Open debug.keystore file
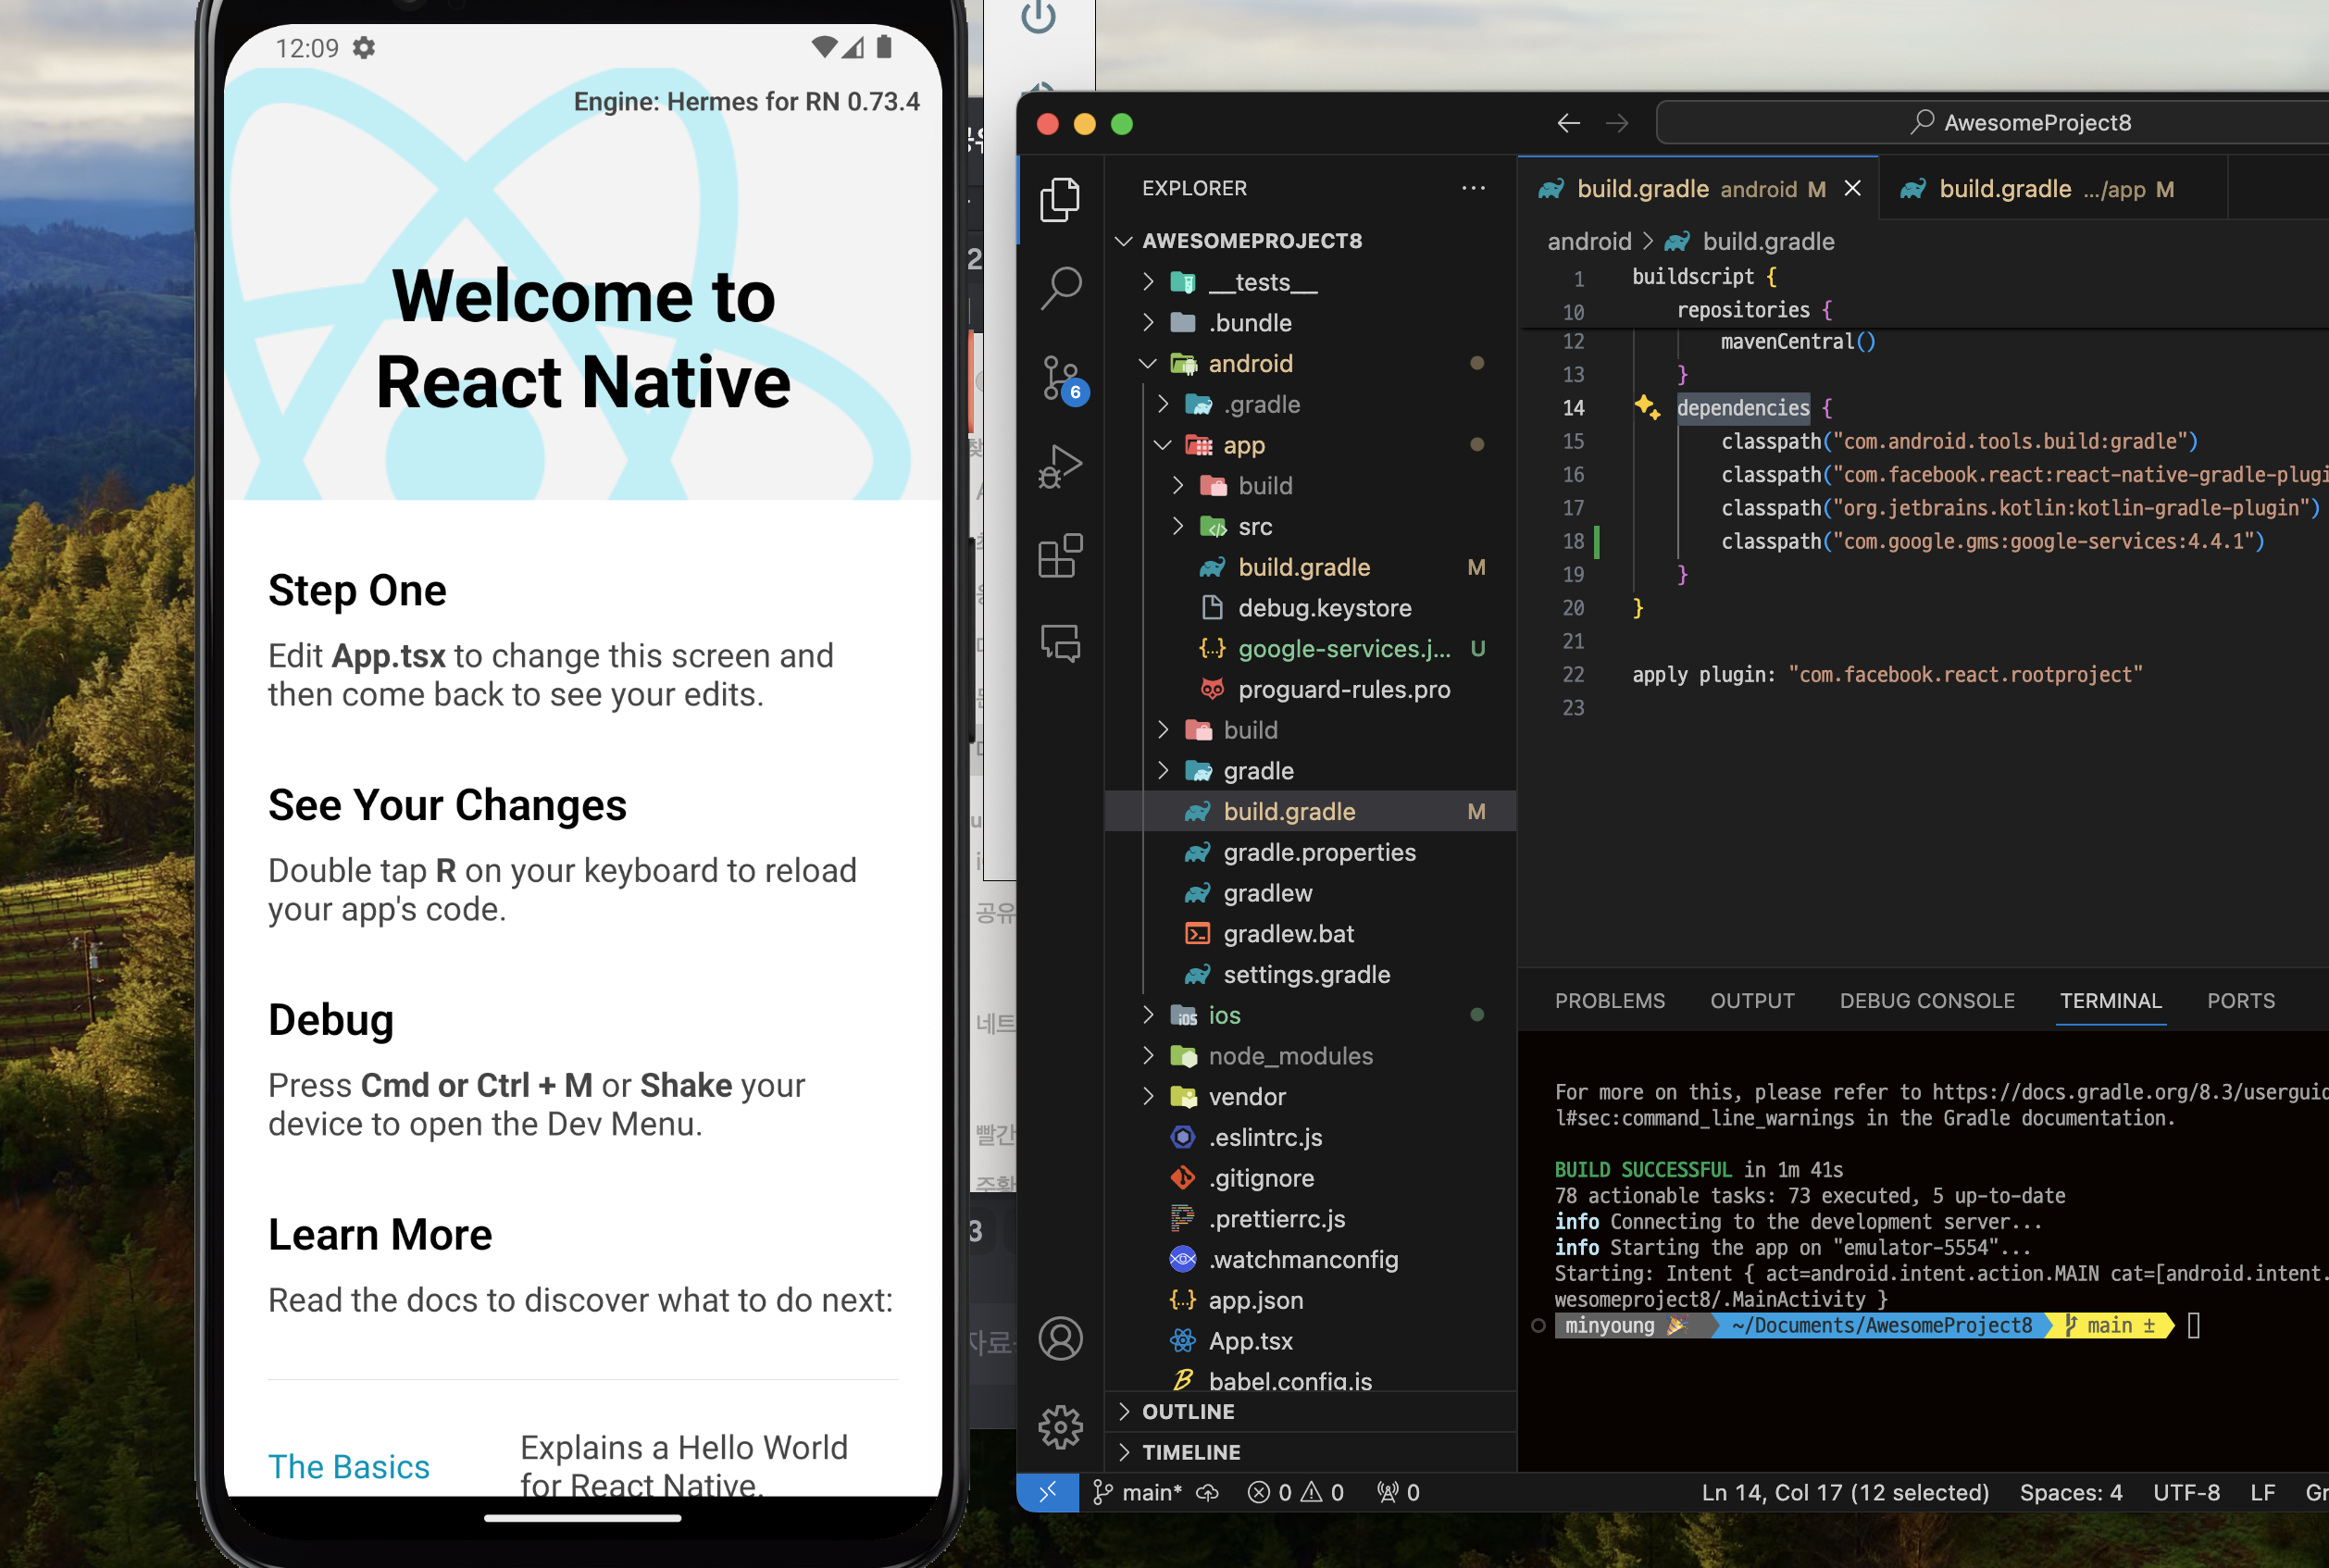Viewport: 2329px width, 1568px height. 1311,608
